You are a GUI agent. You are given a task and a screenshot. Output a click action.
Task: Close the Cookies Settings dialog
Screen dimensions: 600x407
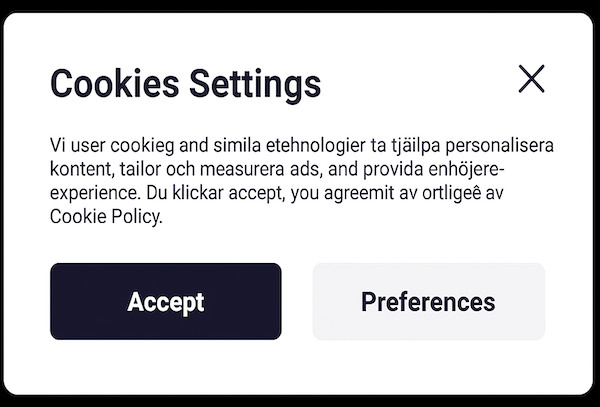531,79
